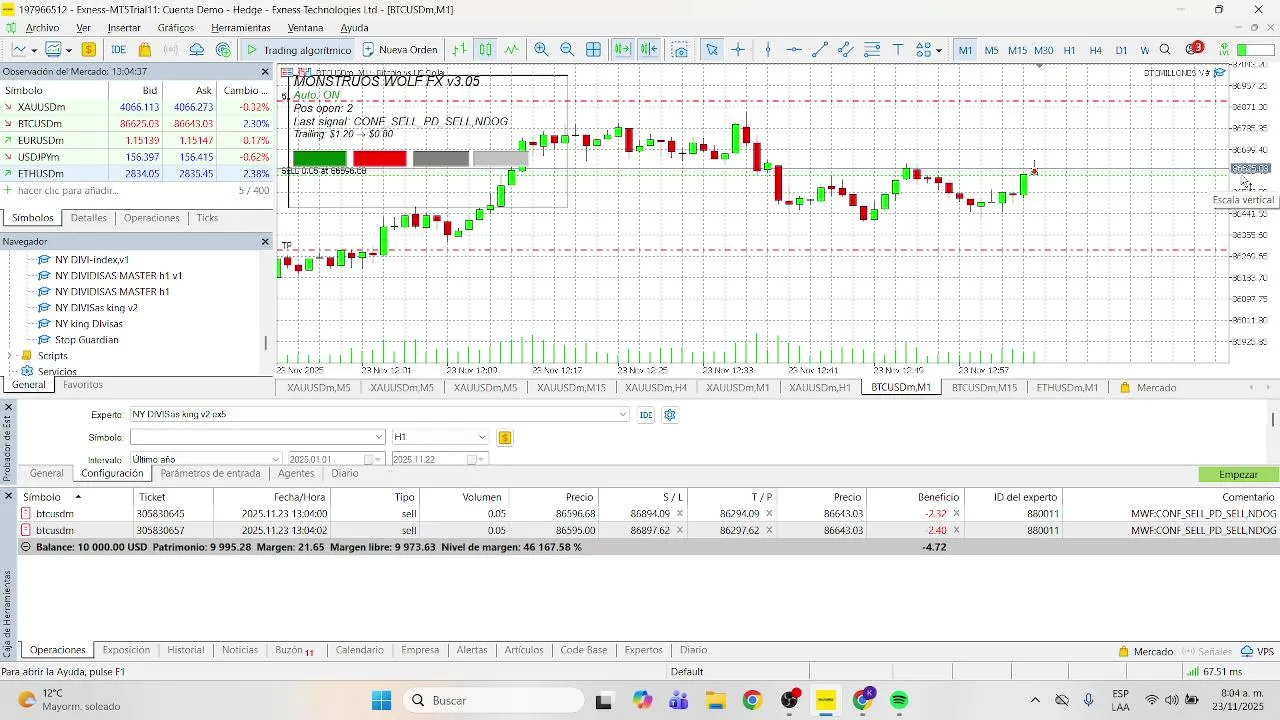Switch chart timeframe to D1

pyautogui.click(x=1122, y=50)
